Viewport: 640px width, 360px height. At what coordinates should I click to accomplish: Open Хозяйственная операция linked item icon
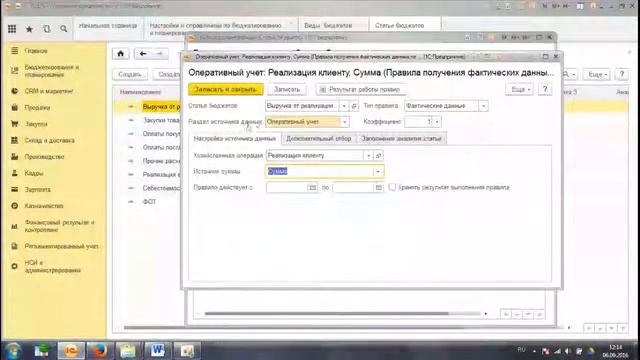378,156
